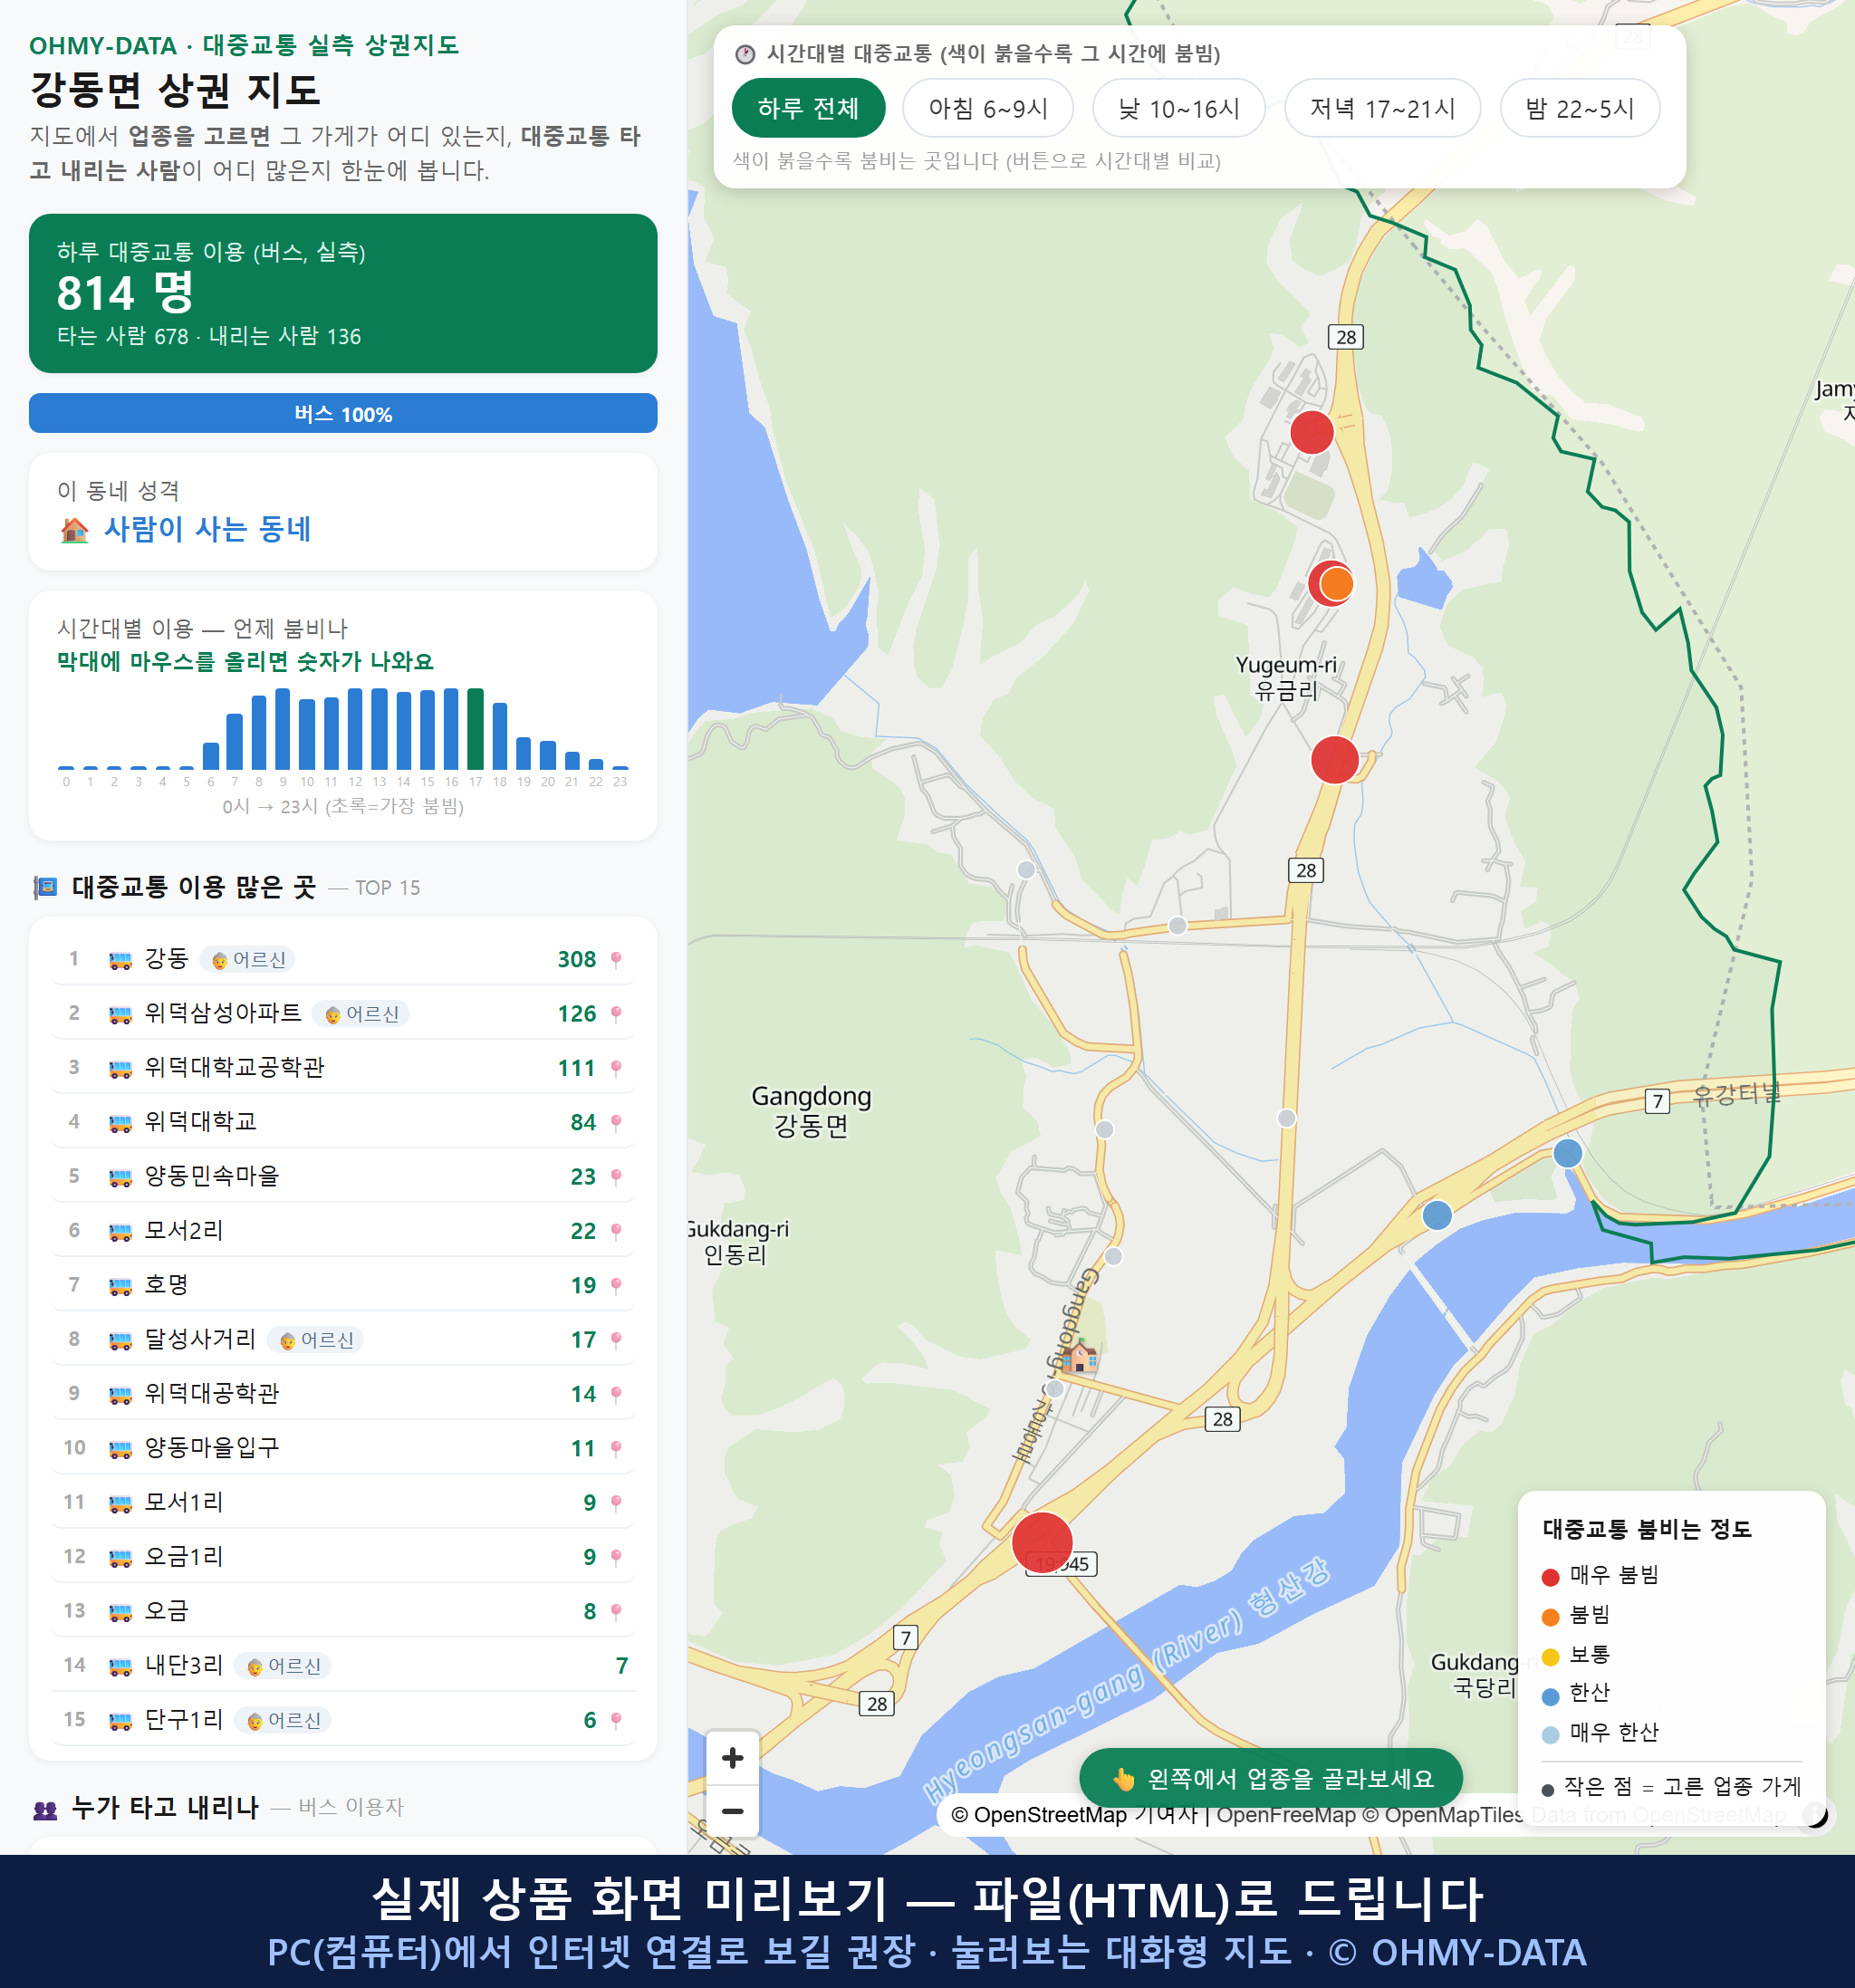This screenshot has height=1988, width=1855.
Task: Click the 814 명 daily ridership card
Action: click(343, 293)
